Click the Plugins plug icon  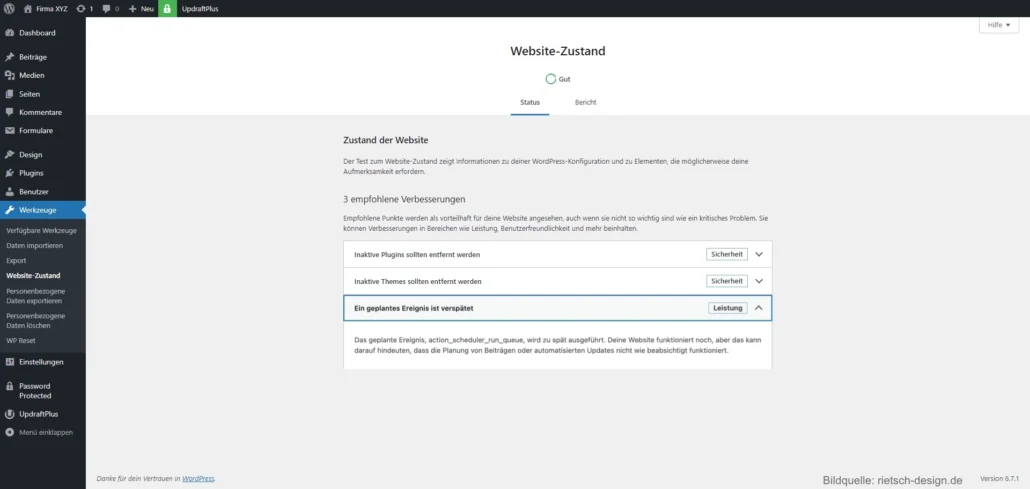pos(10,174)
